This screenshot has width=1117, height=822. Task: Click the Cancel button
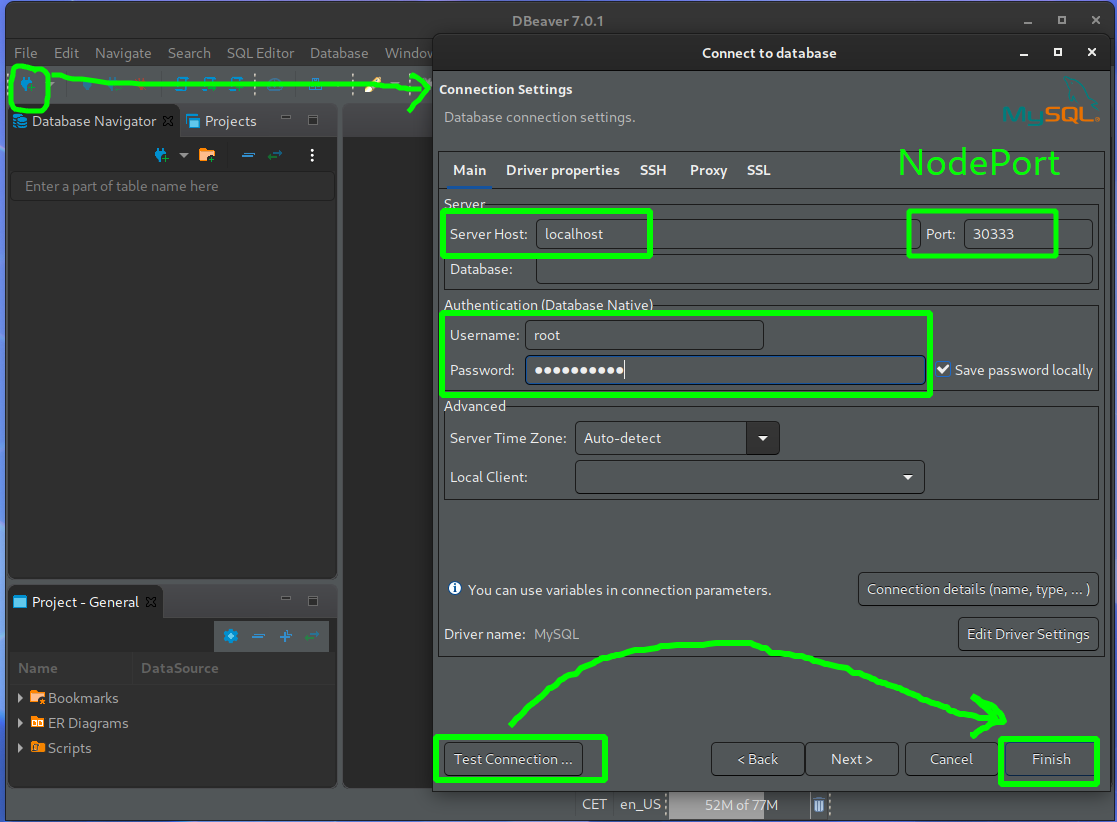pos(951,759)
